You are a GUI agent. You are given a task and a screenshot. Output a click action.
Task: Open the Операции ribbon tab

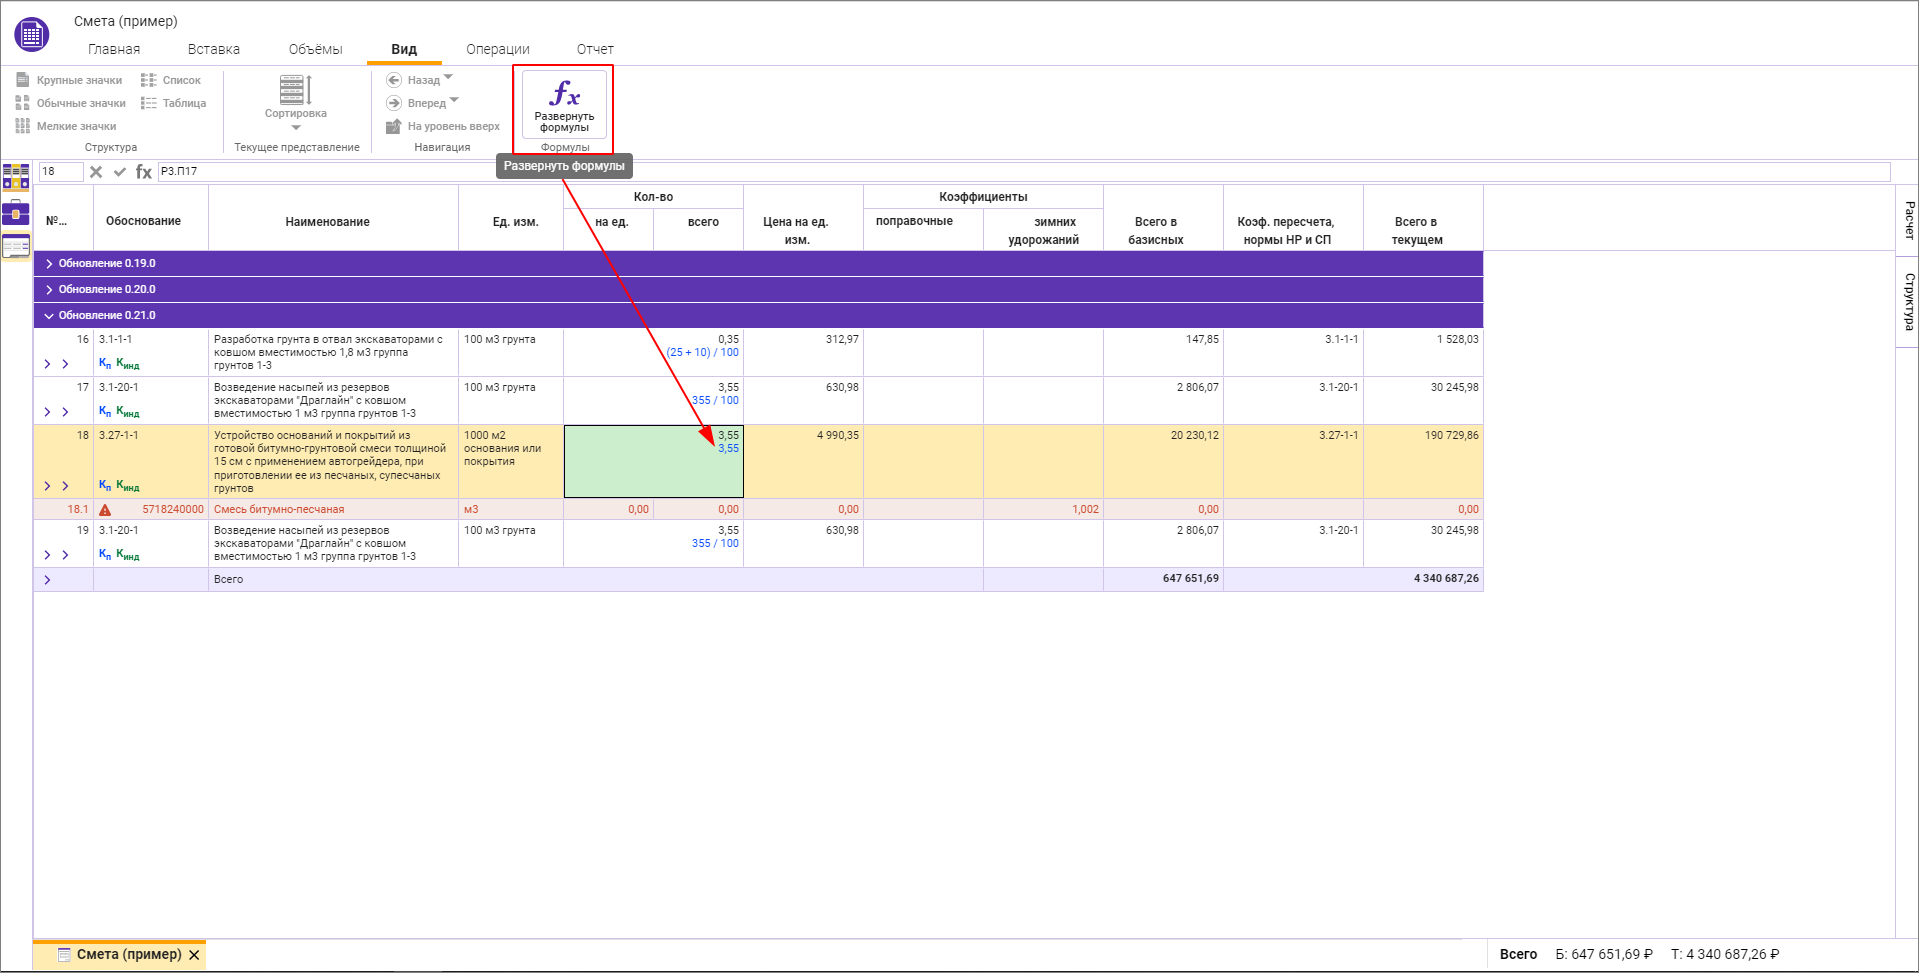coord(498,49)
